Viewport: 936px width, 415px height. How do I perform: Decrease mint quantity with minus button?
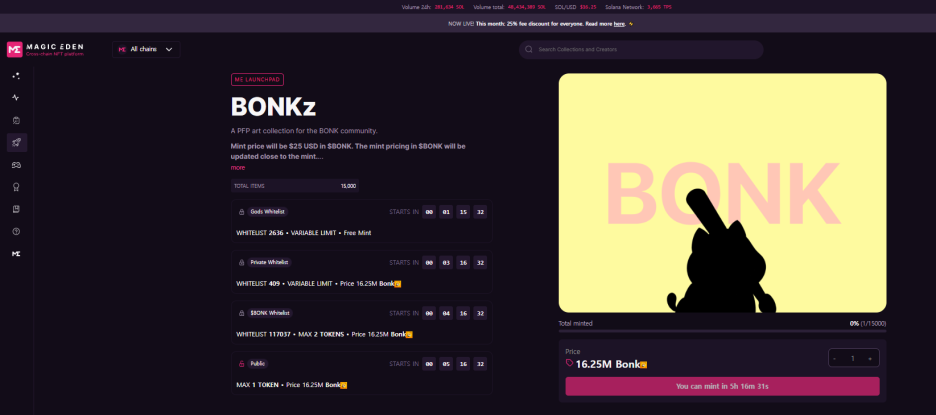(x=834, y=359)
